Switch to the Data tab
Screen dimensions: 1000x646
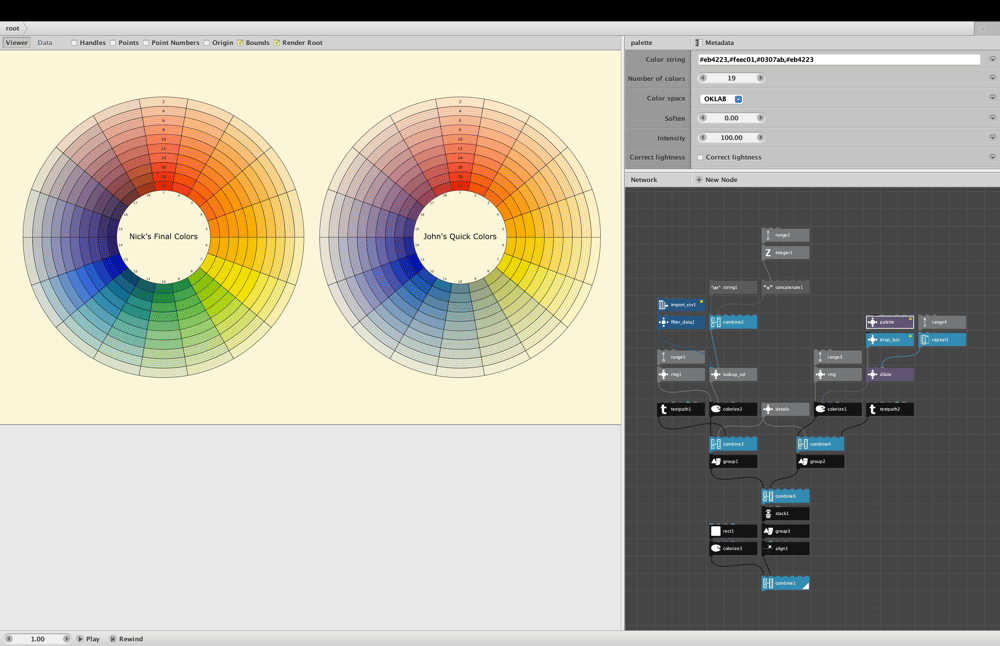coord(45,43)
